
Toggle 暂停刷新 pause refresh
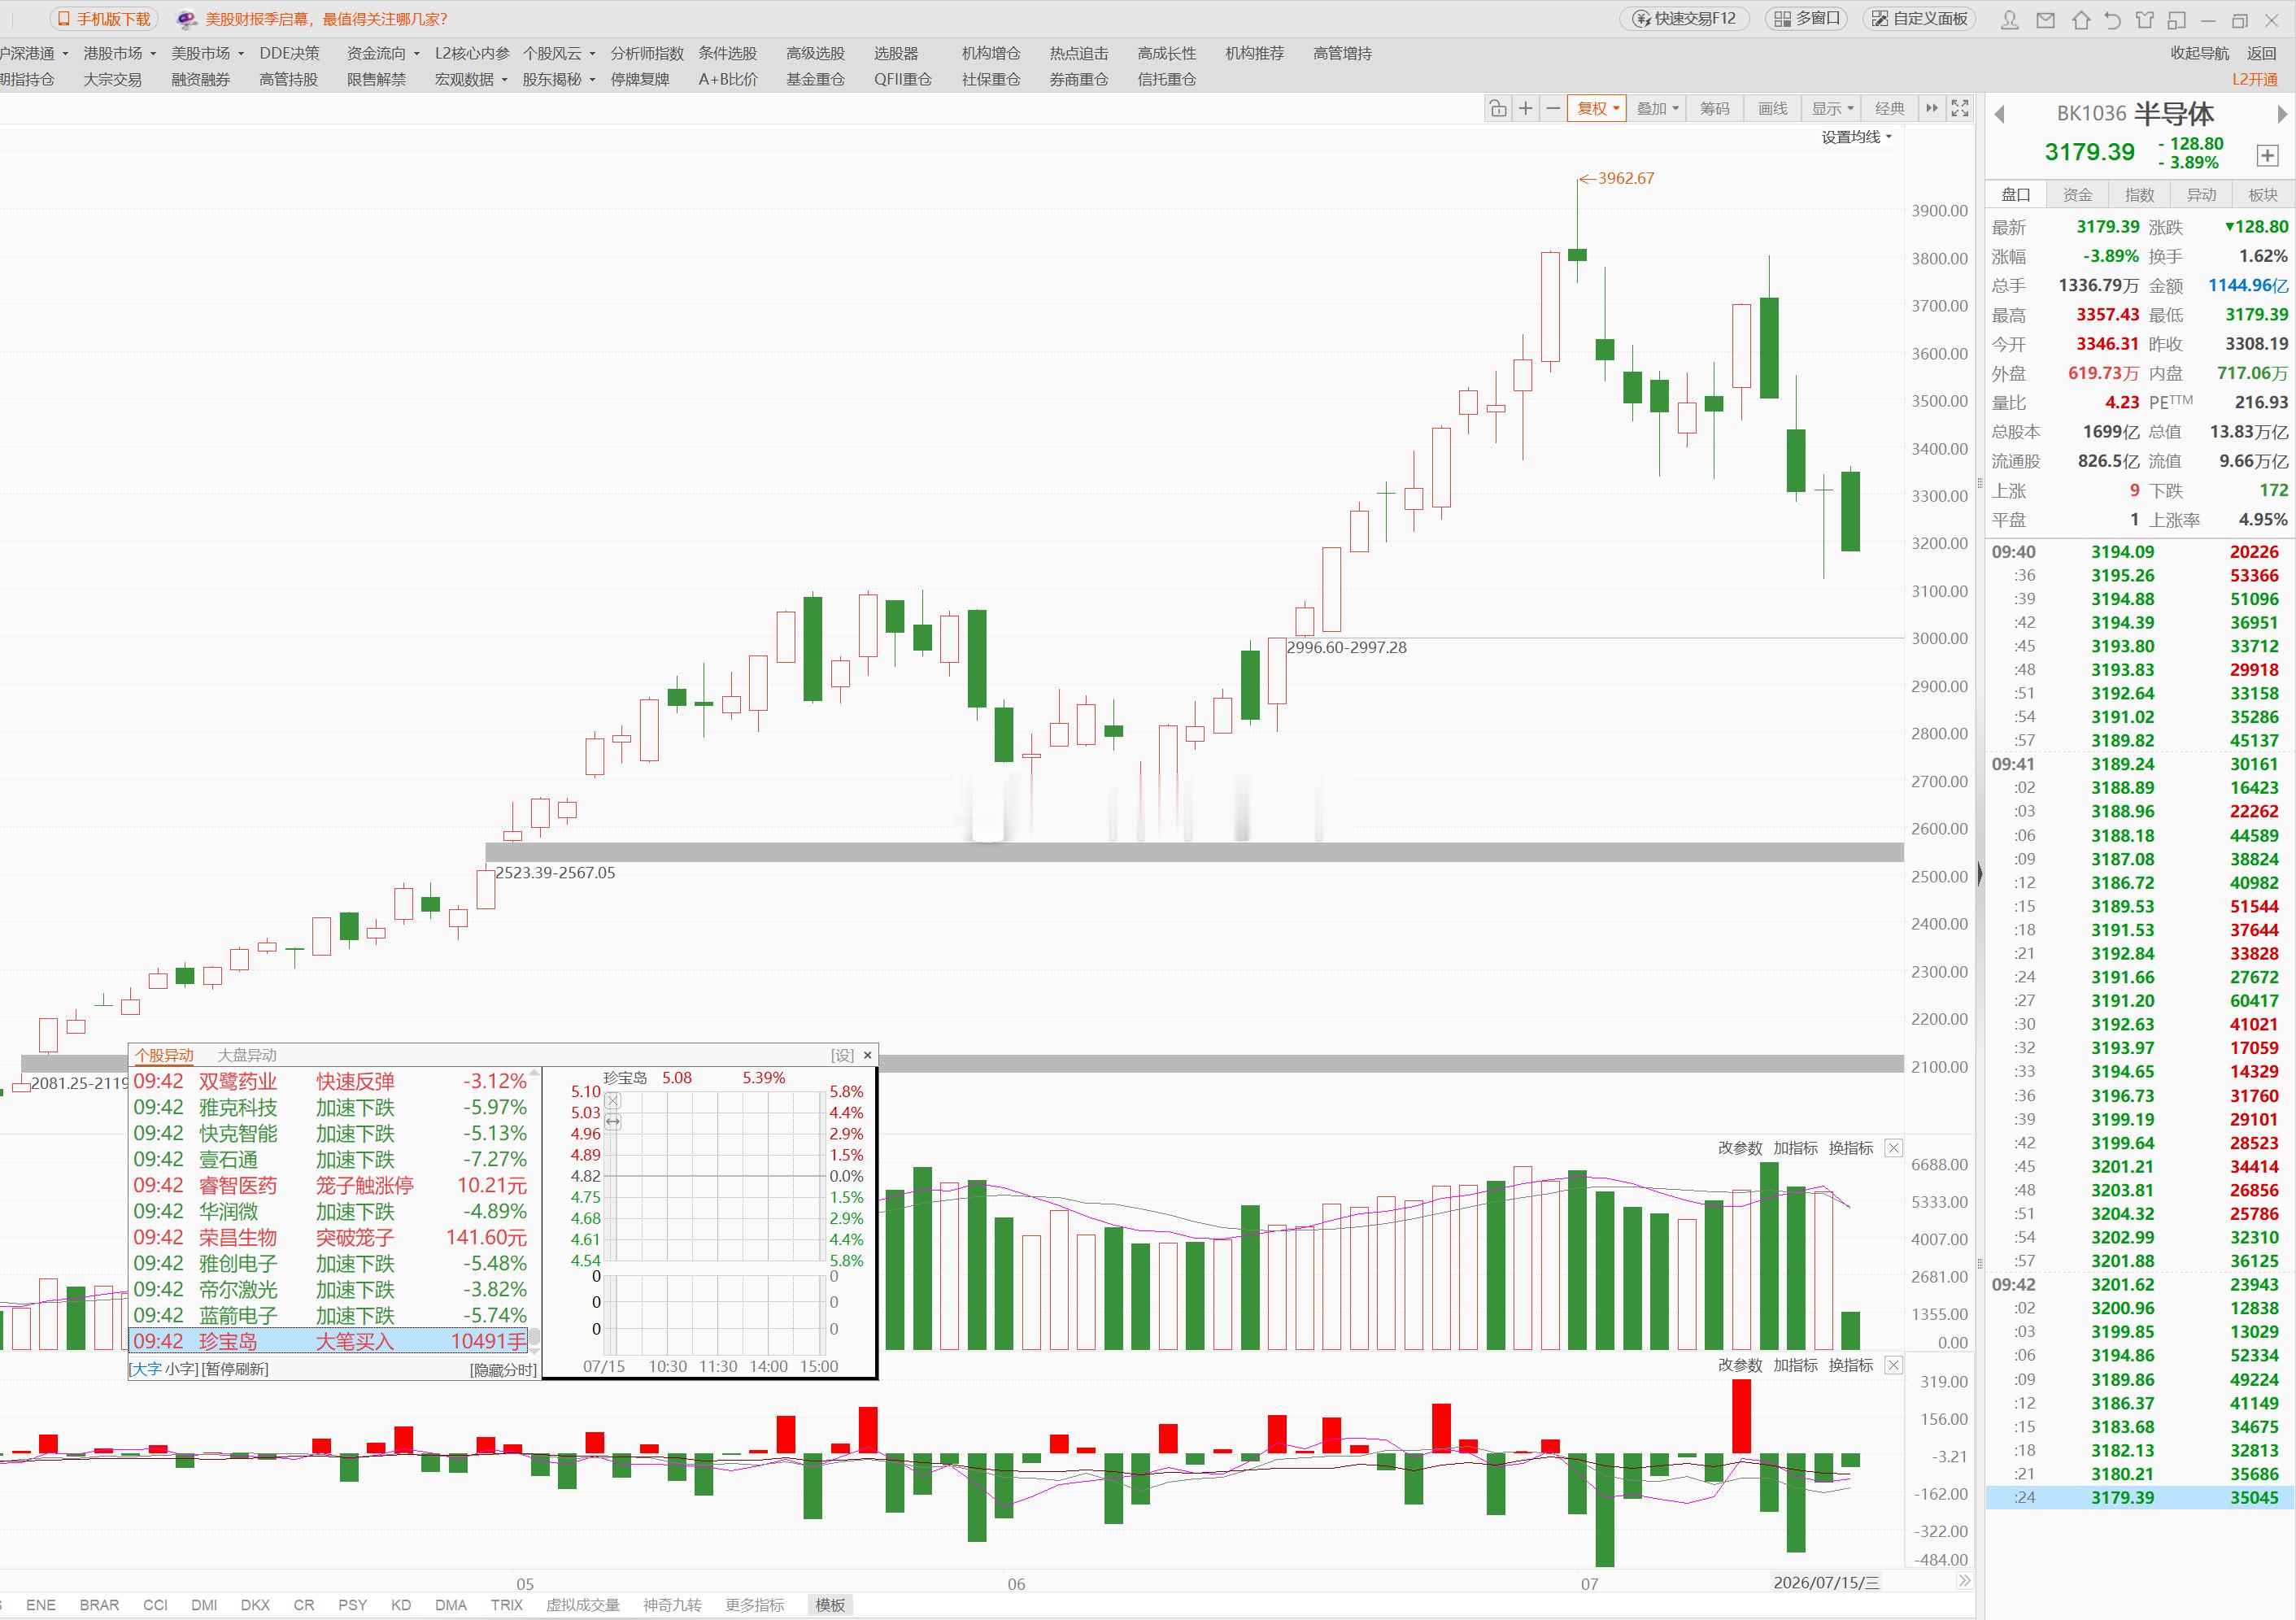[x=234, y=1369]
